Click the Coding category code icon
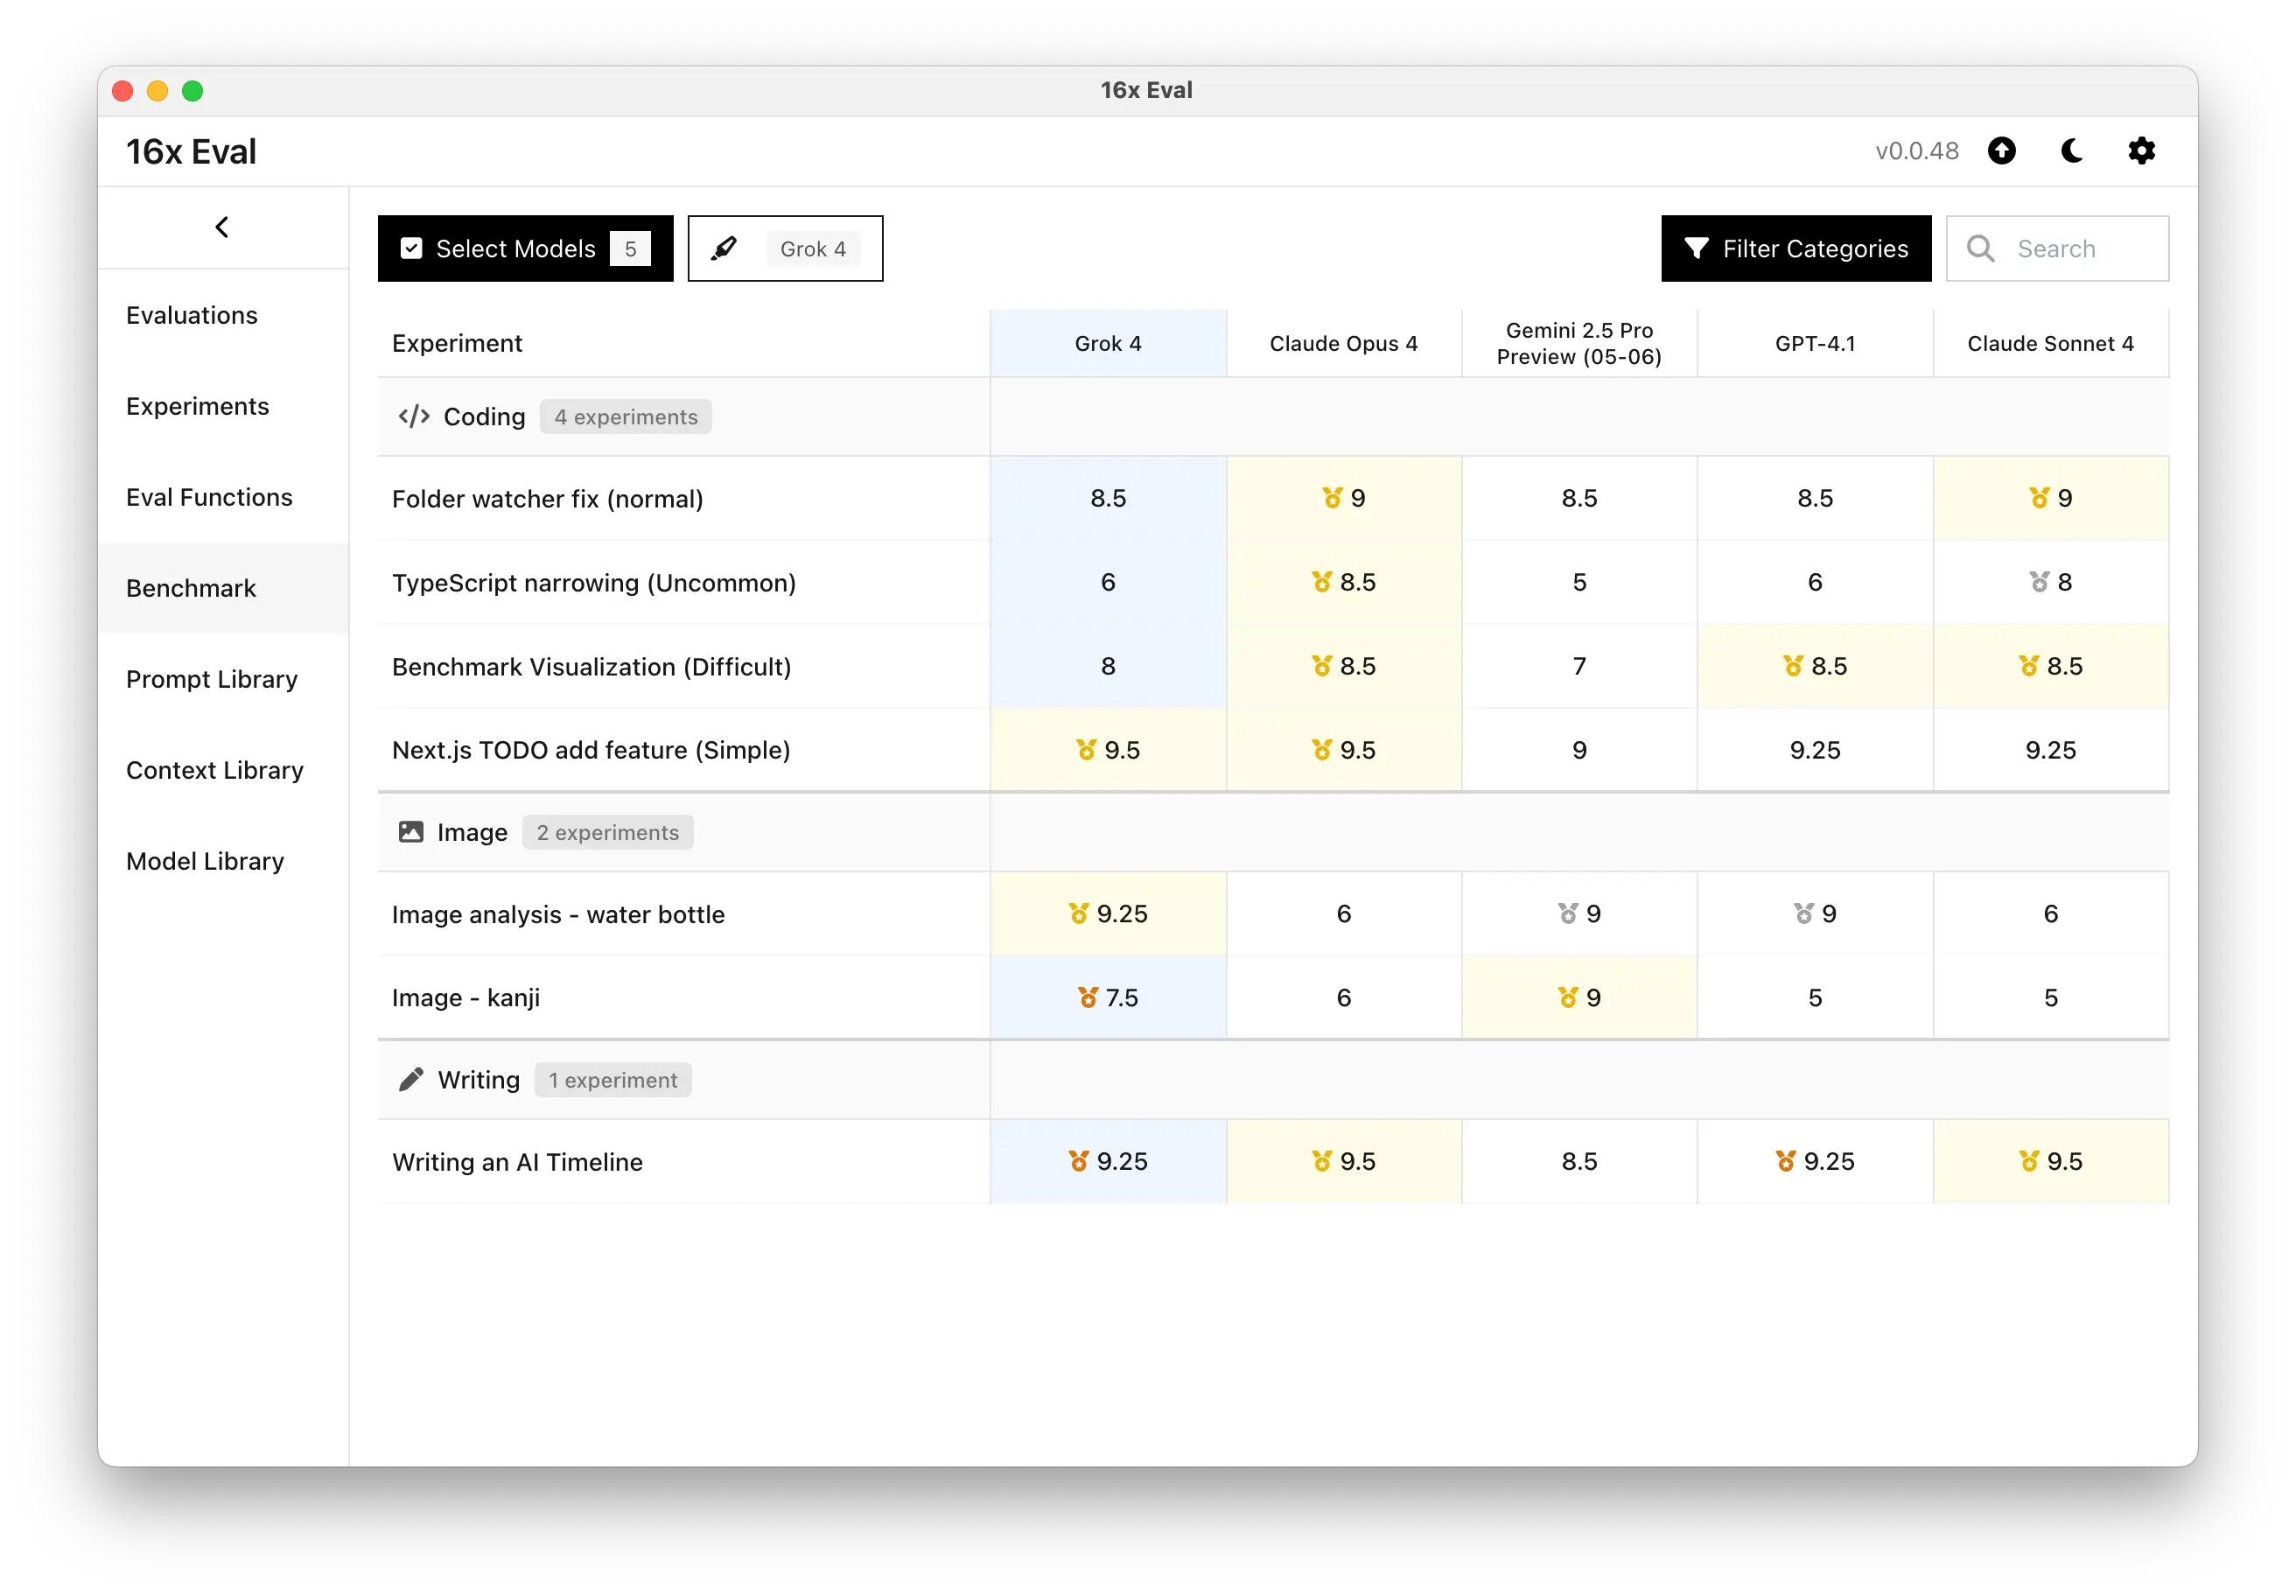2296x1596 pixels. (414, 416)
